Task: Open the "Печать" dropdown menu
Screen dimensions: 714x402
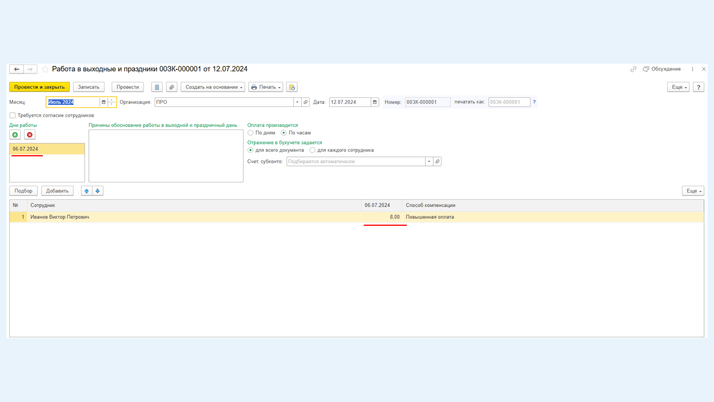Action: (x=265, y=87)
